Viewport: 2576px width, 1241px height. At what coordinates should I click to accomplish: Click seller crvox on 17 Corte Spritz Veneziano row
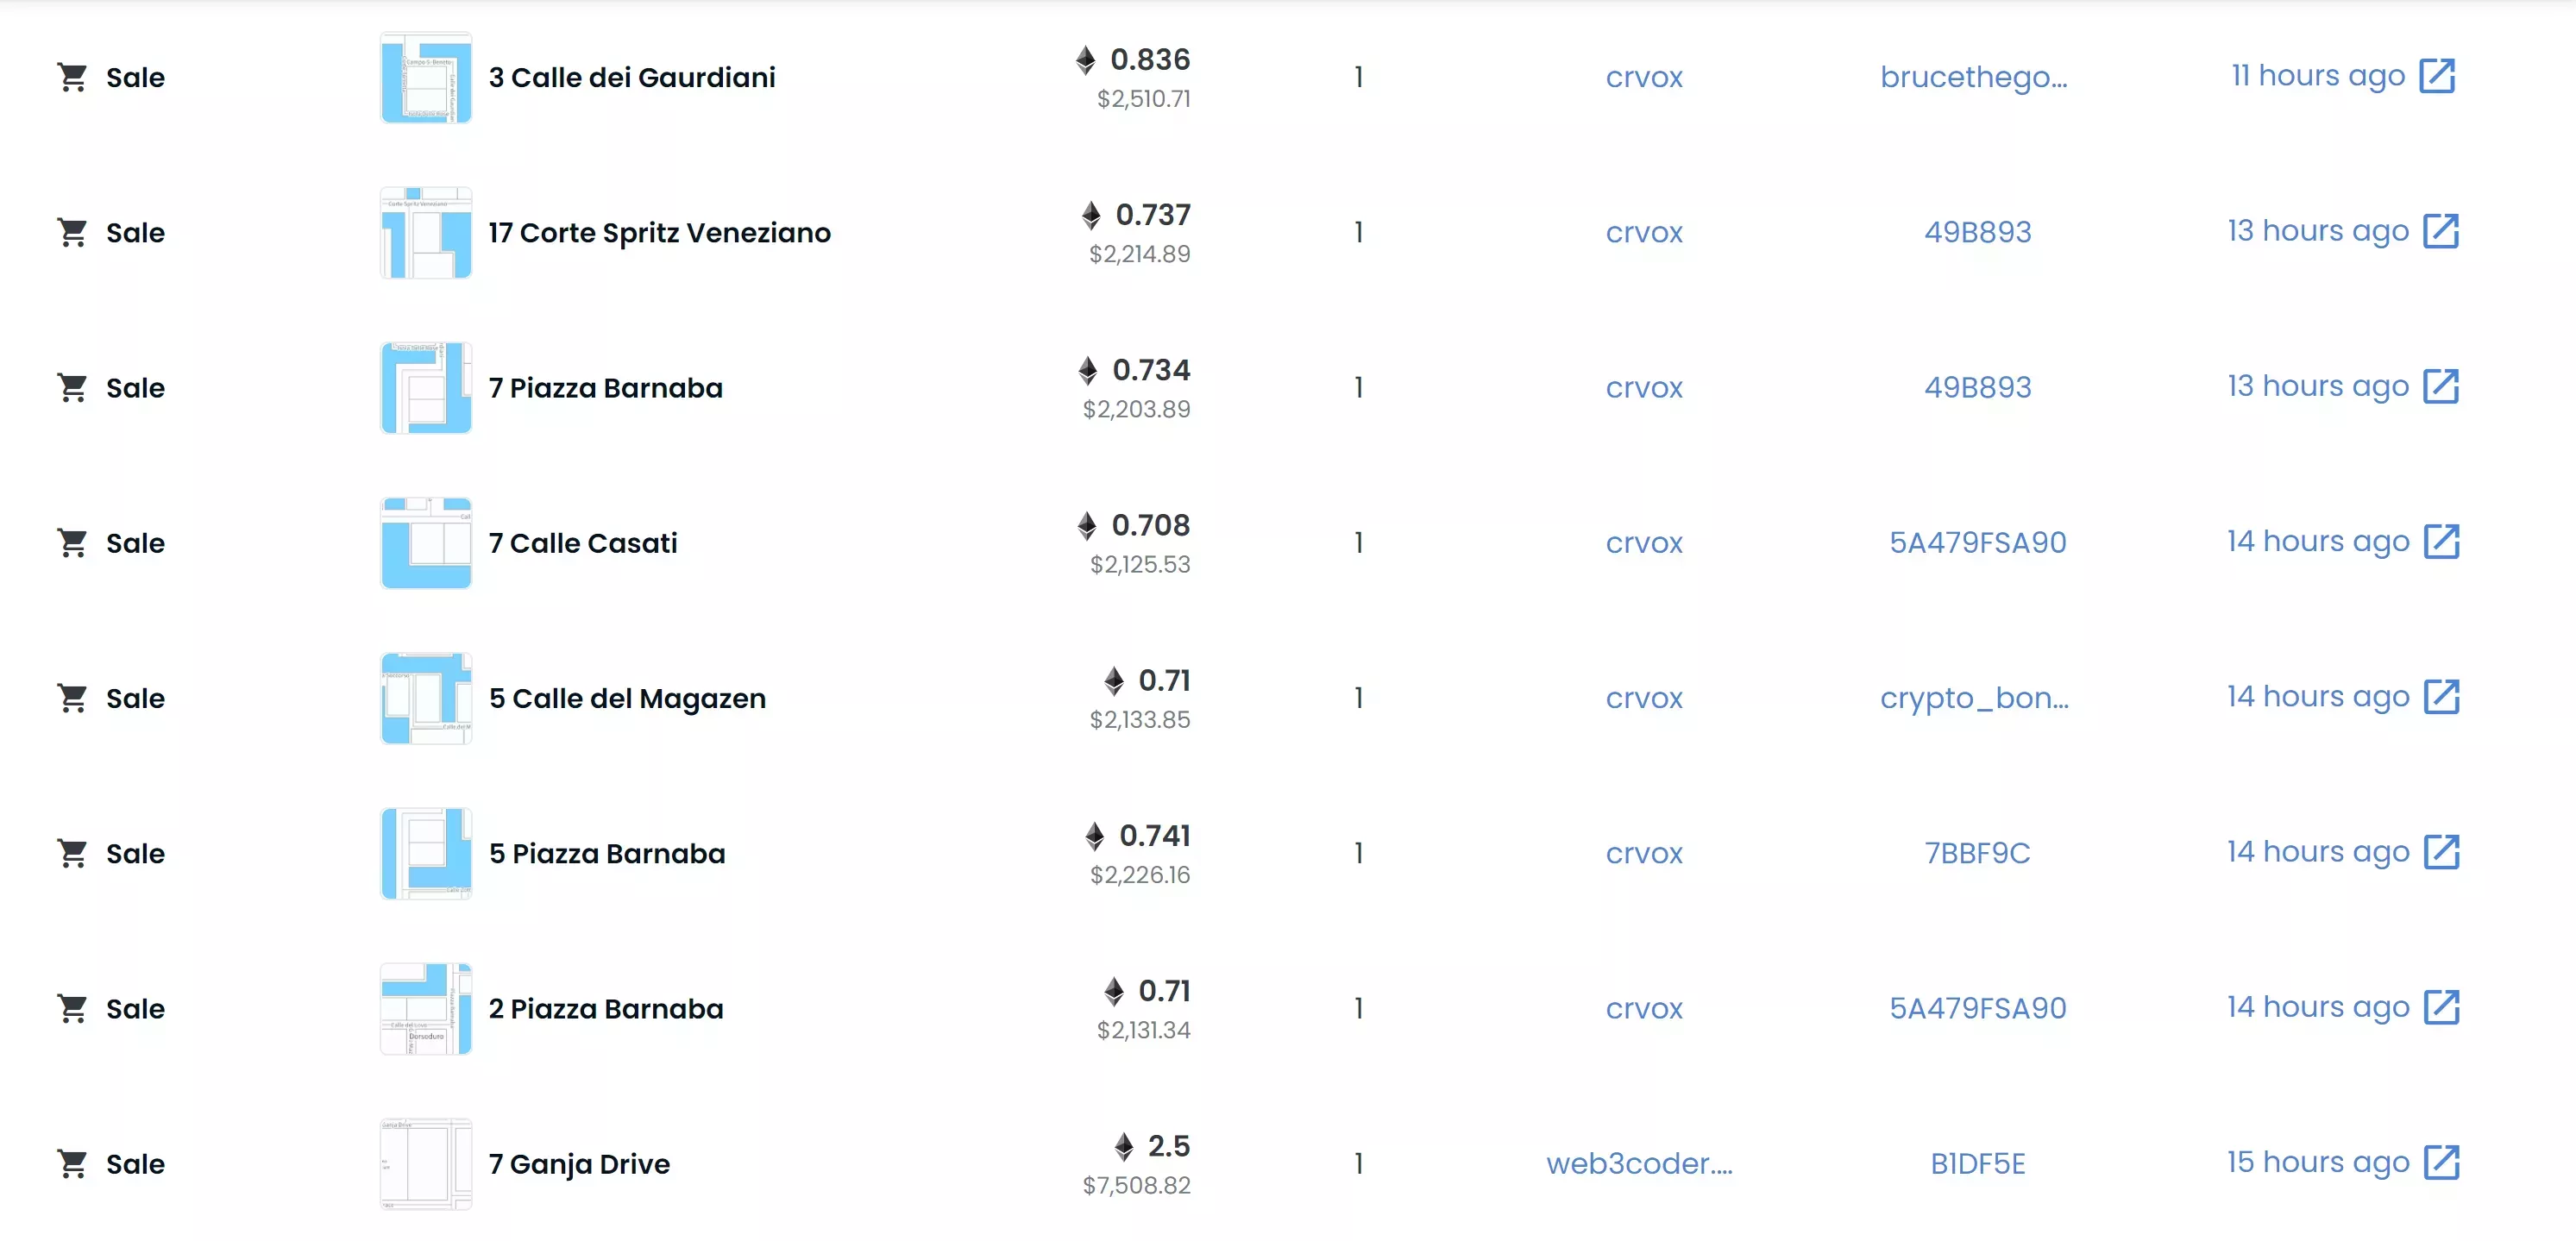coord(1644,233)
